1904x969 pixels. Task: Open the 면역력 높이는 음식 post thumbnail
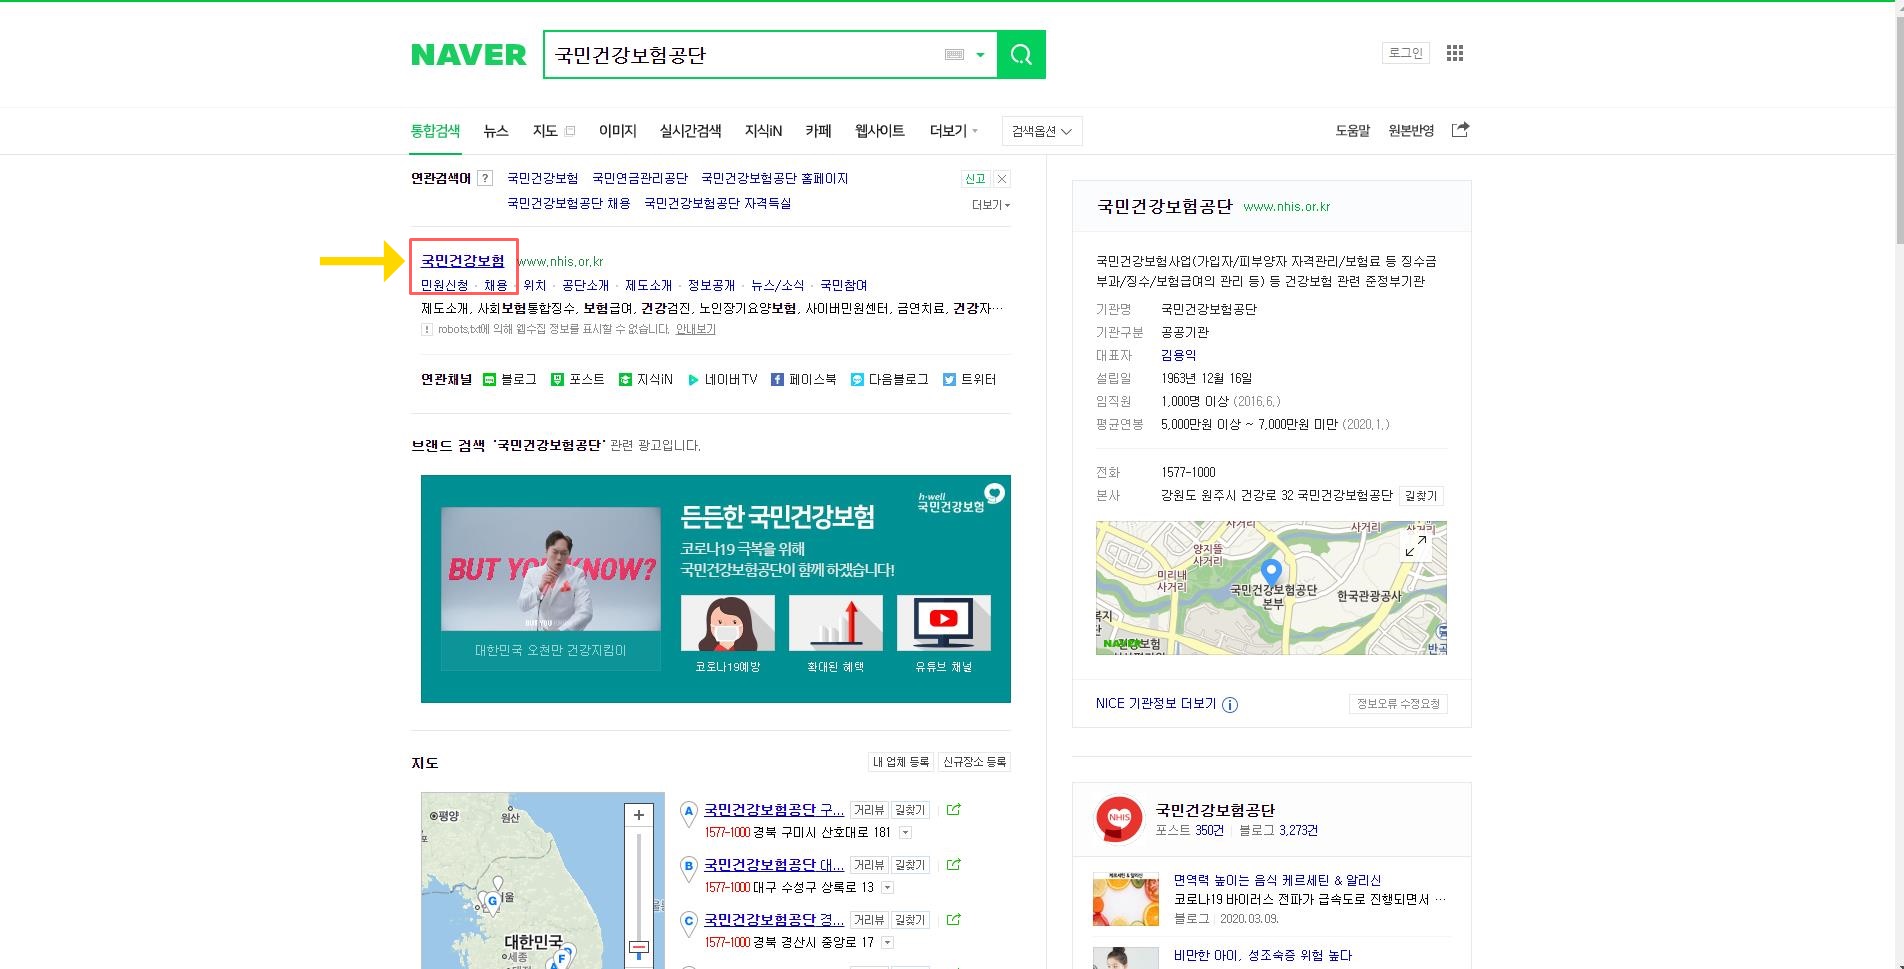click(x=1125, y=899)
